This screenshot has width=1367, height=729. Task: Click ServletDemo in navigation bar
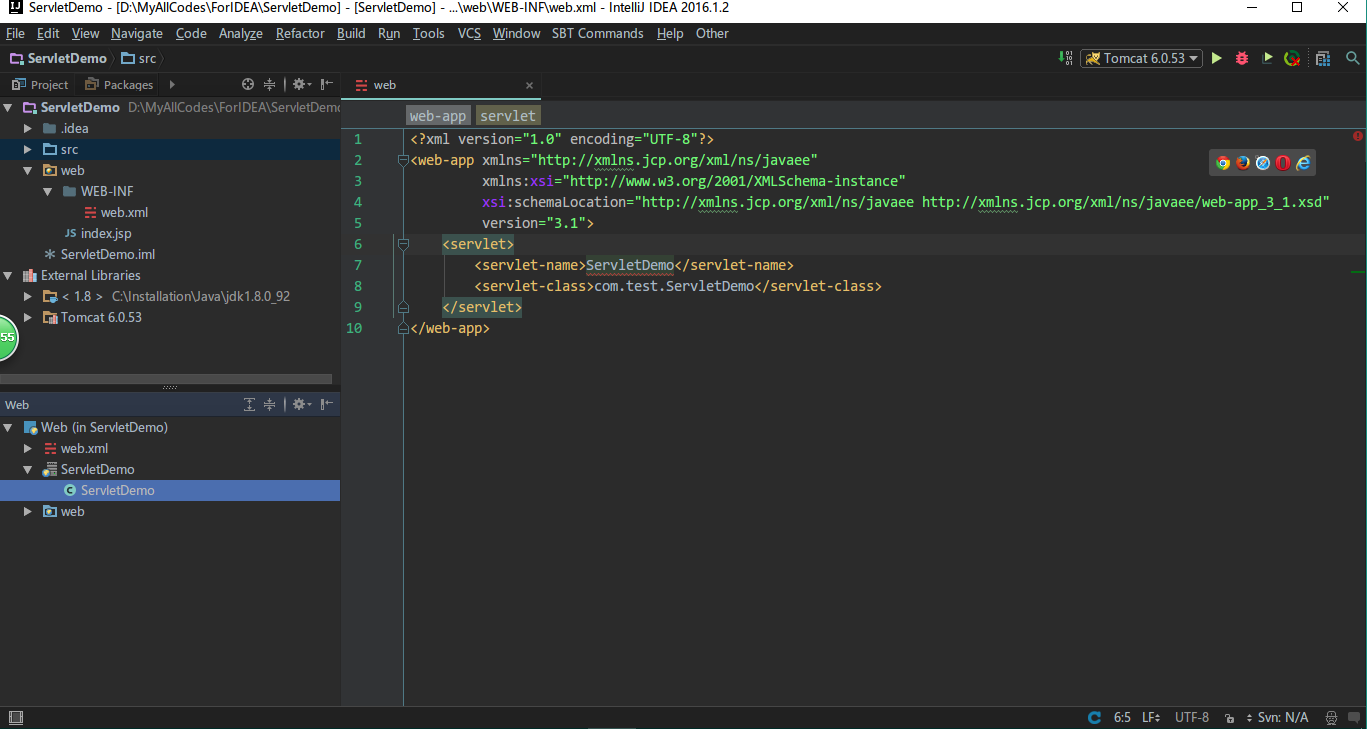58,58
